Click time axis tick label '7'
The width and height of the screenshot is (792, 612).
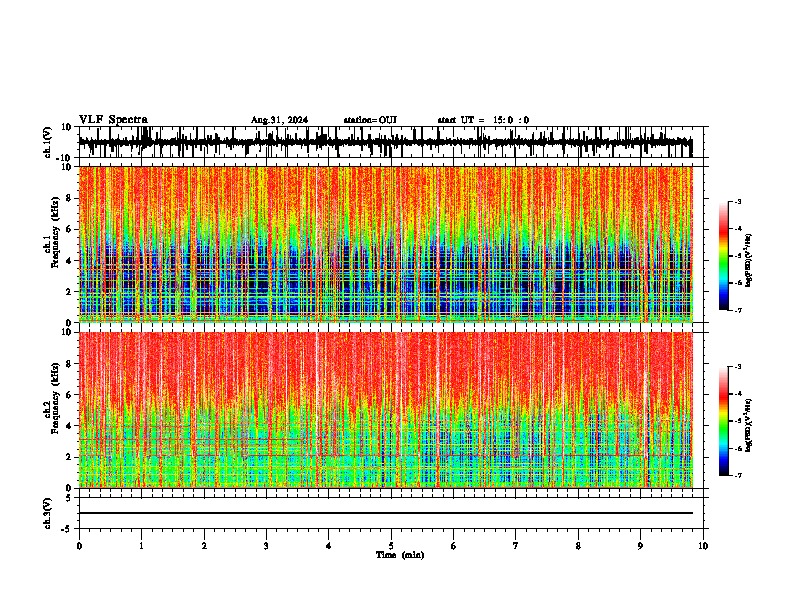pos(516,546)
